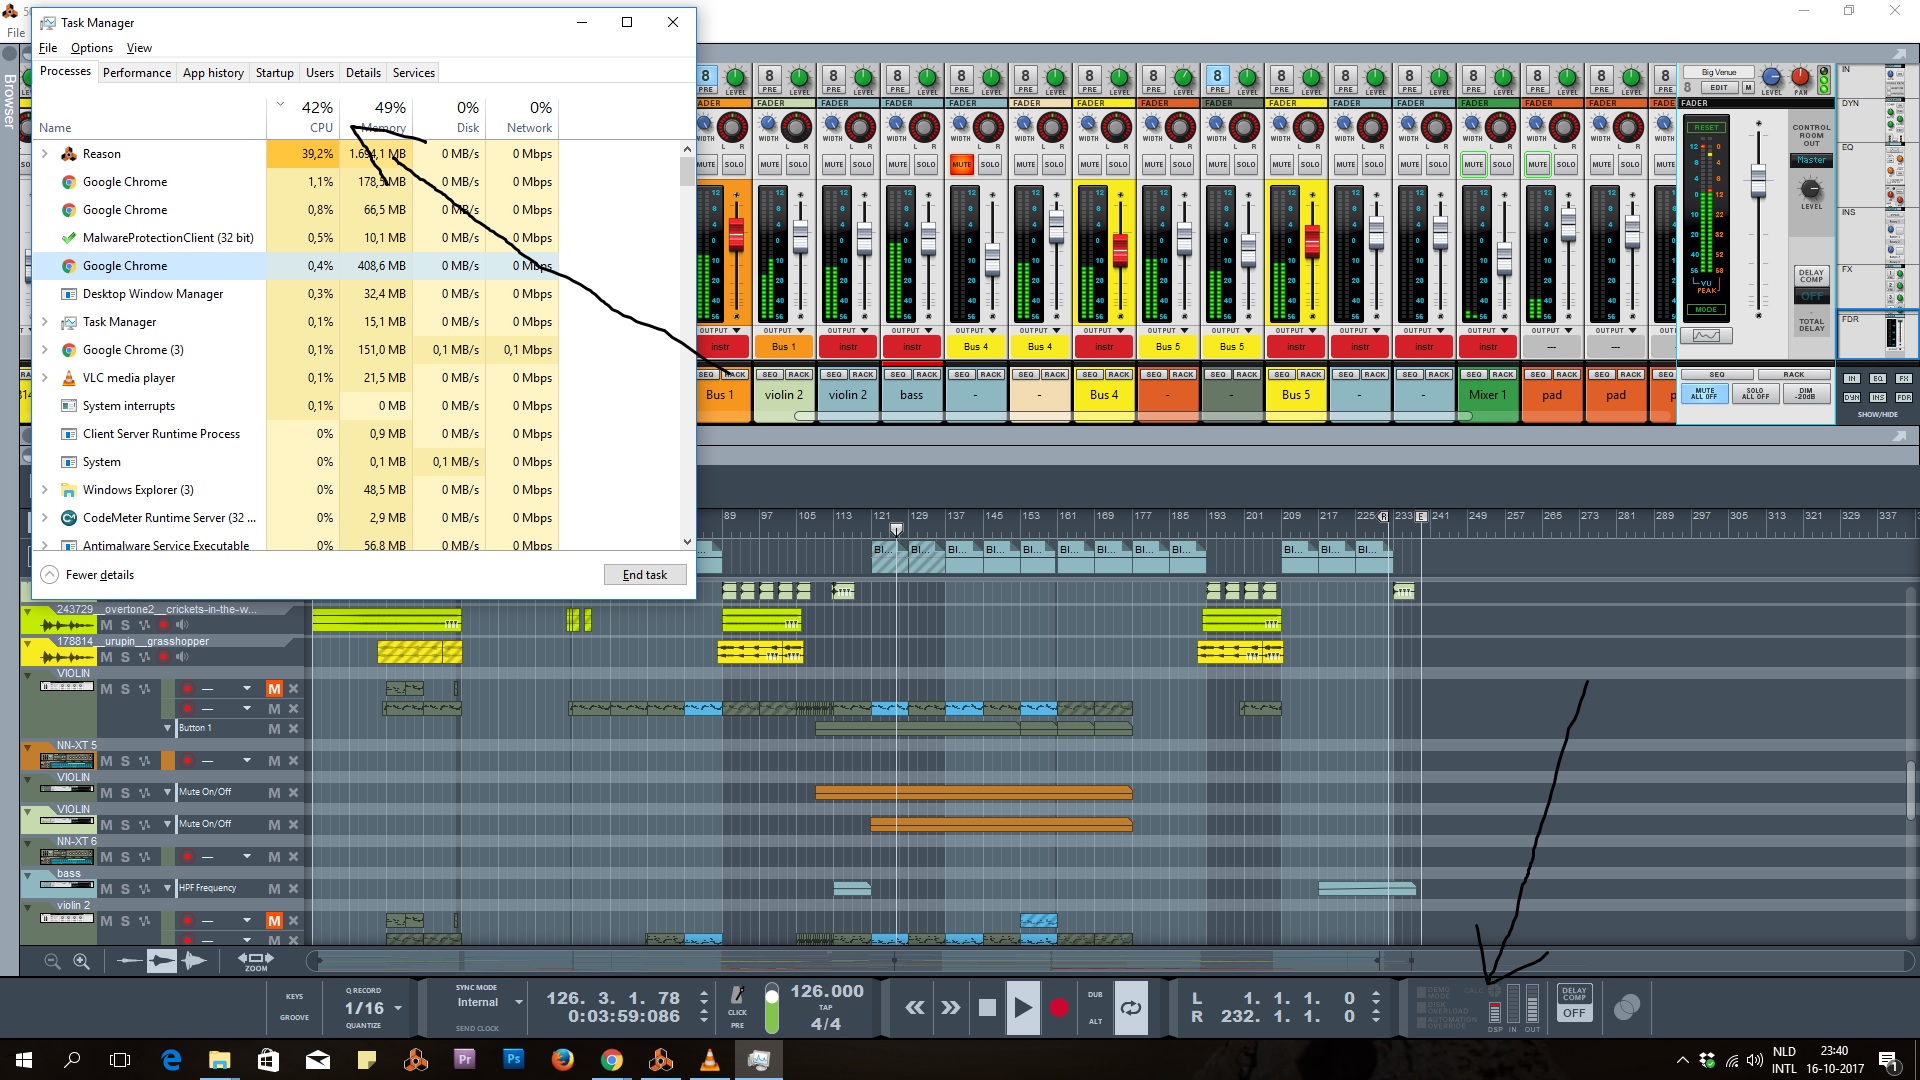Screen dimensions: 1920x1080
Task: Mute the bass track
Action: (x=106, y=889)
